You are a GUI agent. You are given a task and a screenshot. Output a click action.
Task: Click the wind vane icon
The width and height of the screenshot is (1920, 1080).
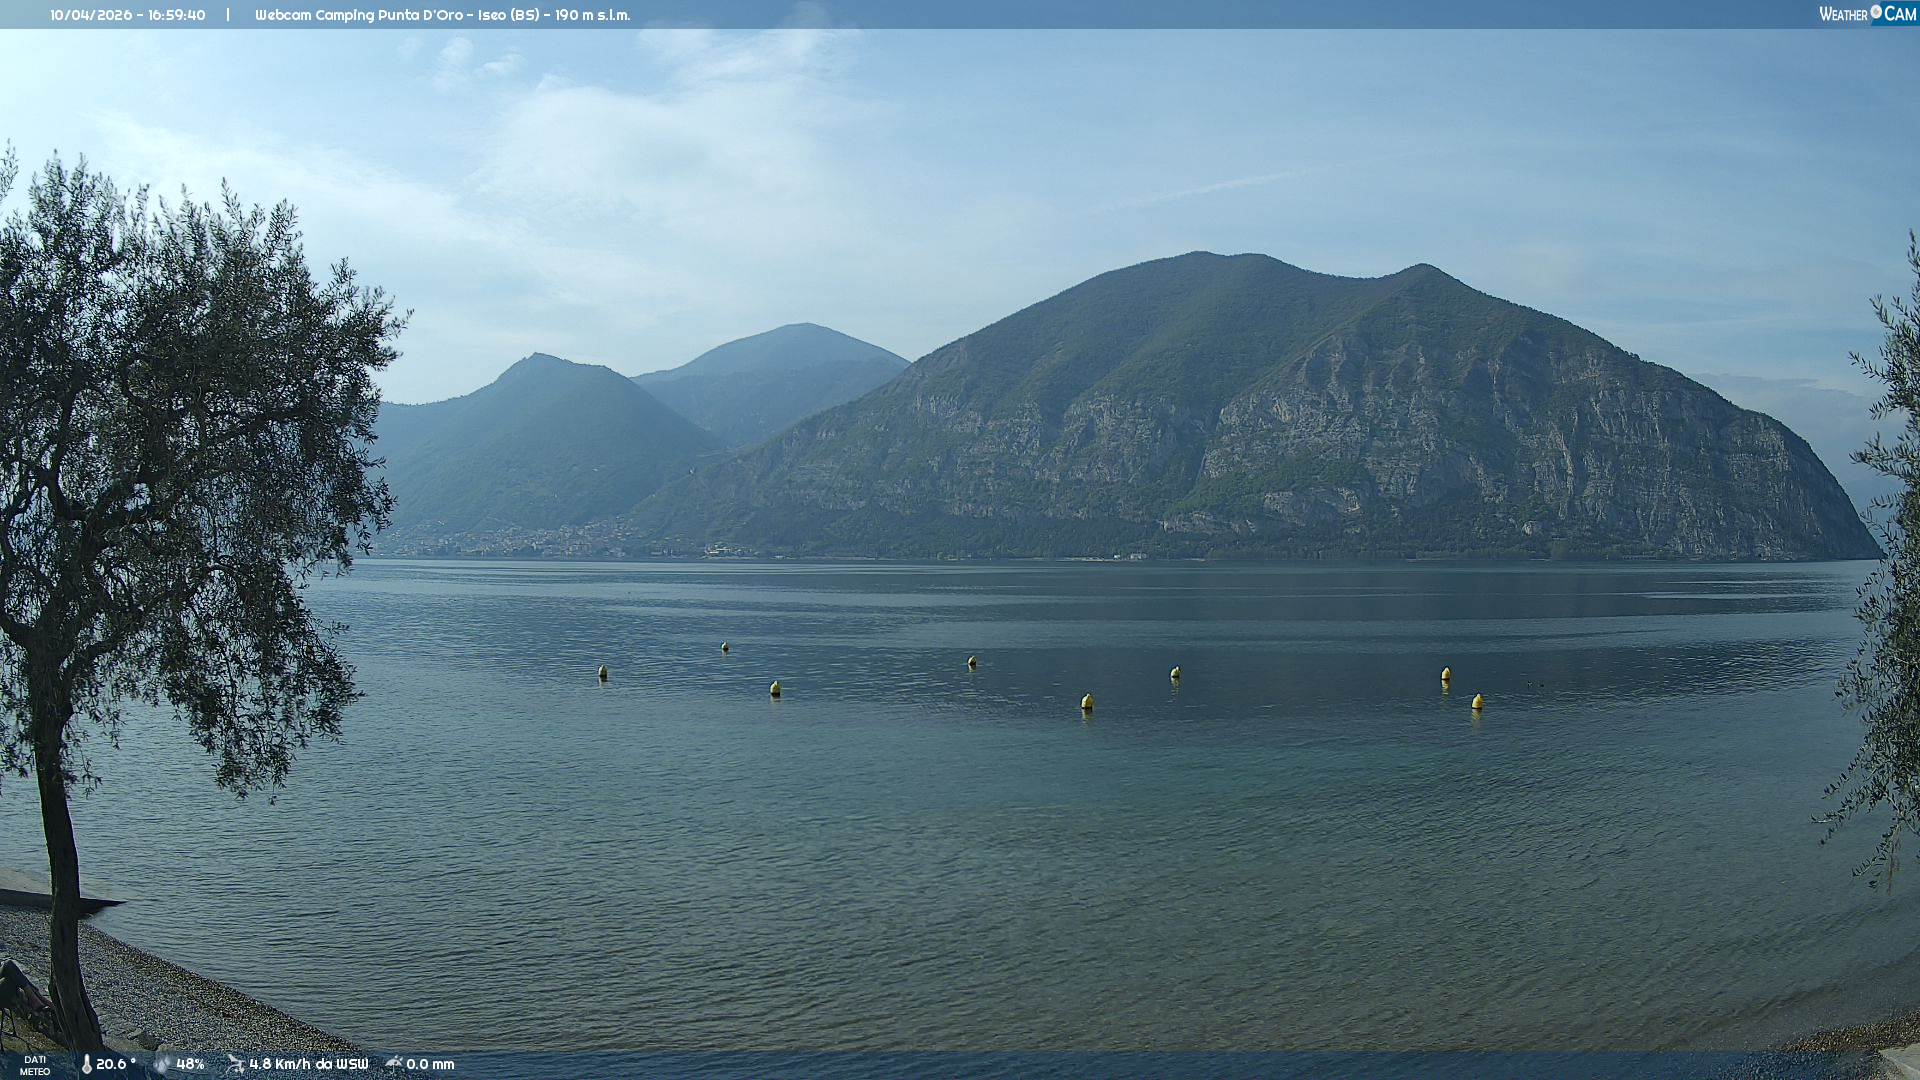pos(235,1063)
